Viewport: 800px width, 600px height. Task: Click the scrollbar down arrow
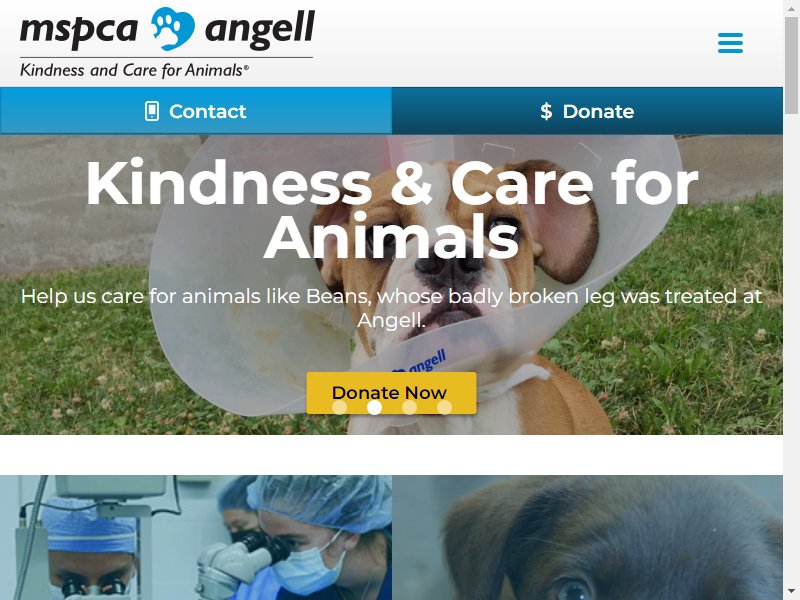point(791,593)
